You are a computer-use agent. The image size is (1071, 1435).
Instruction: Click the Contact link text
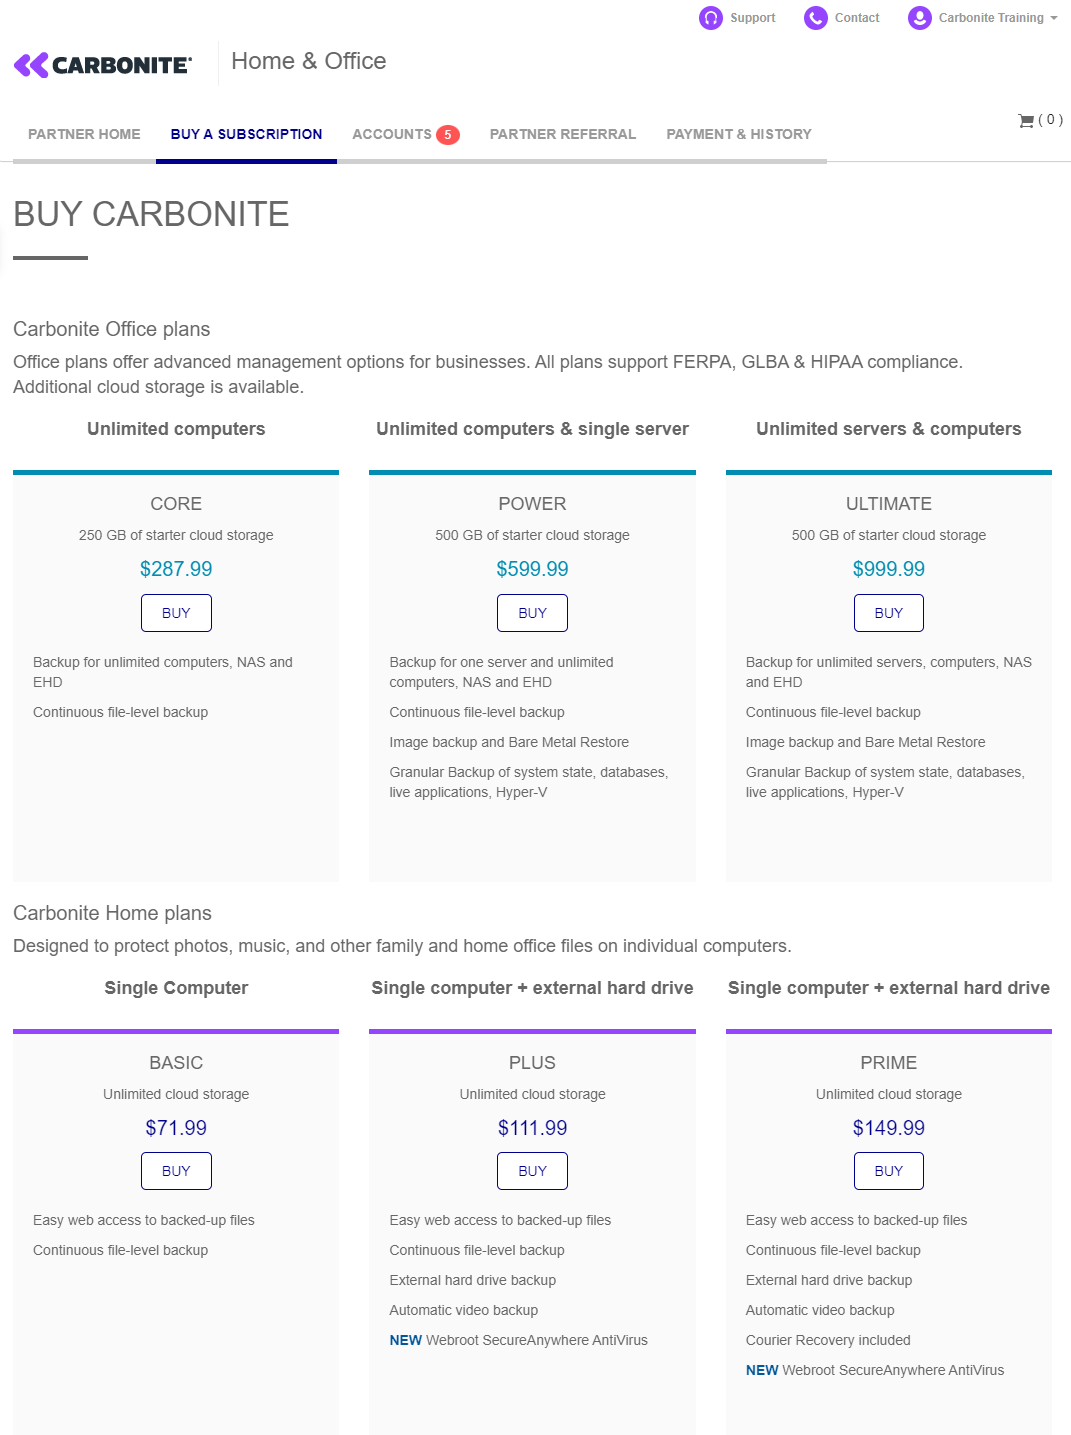pos(857,18)
